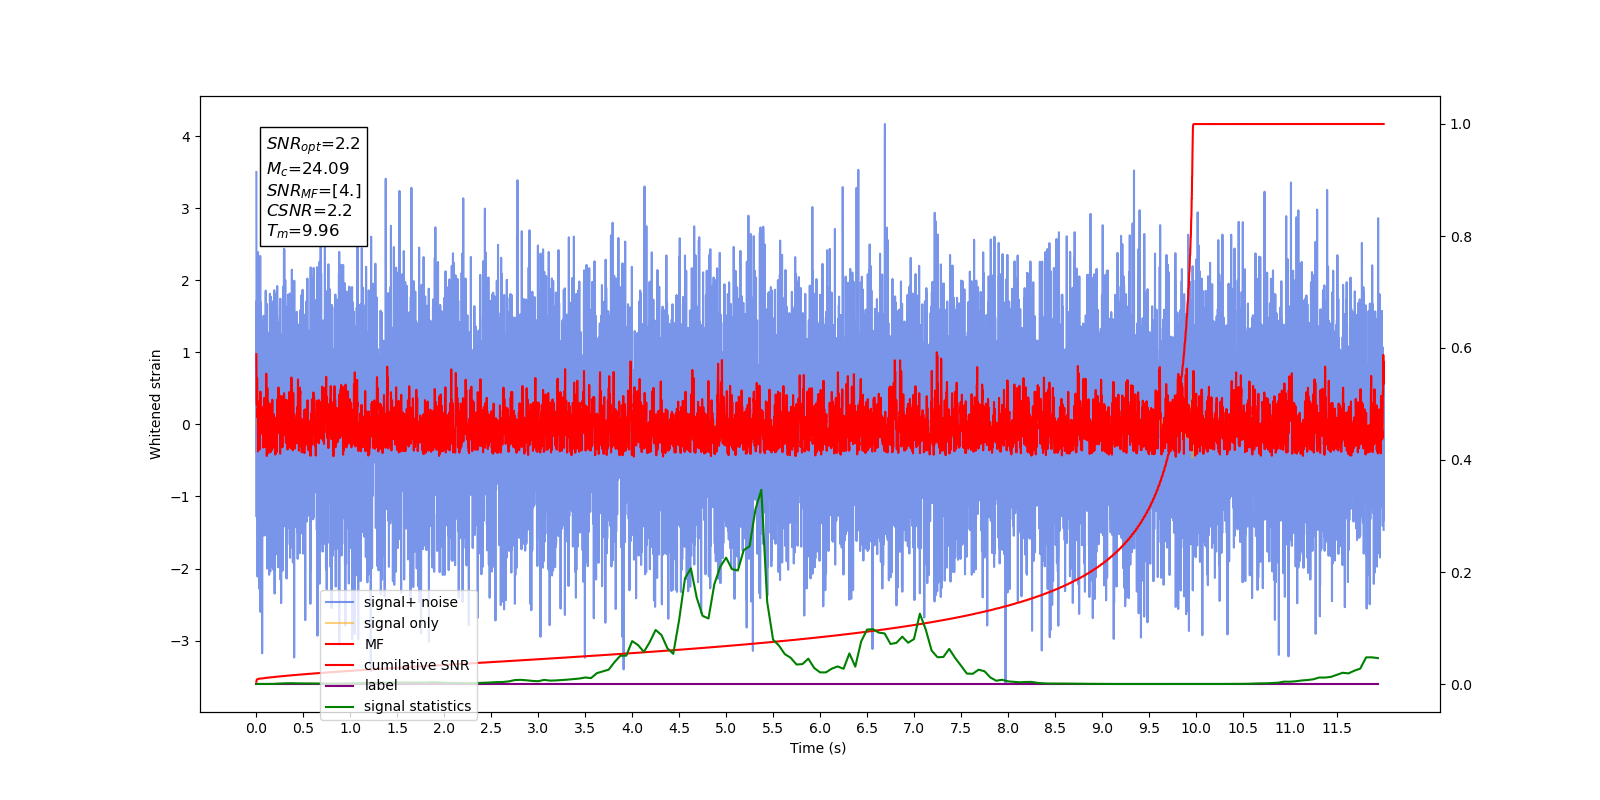Click the x-axis tick label 11.5
Image resolution: width=1600 pixels, height=800 pixels.
[x=1337, y=728]
